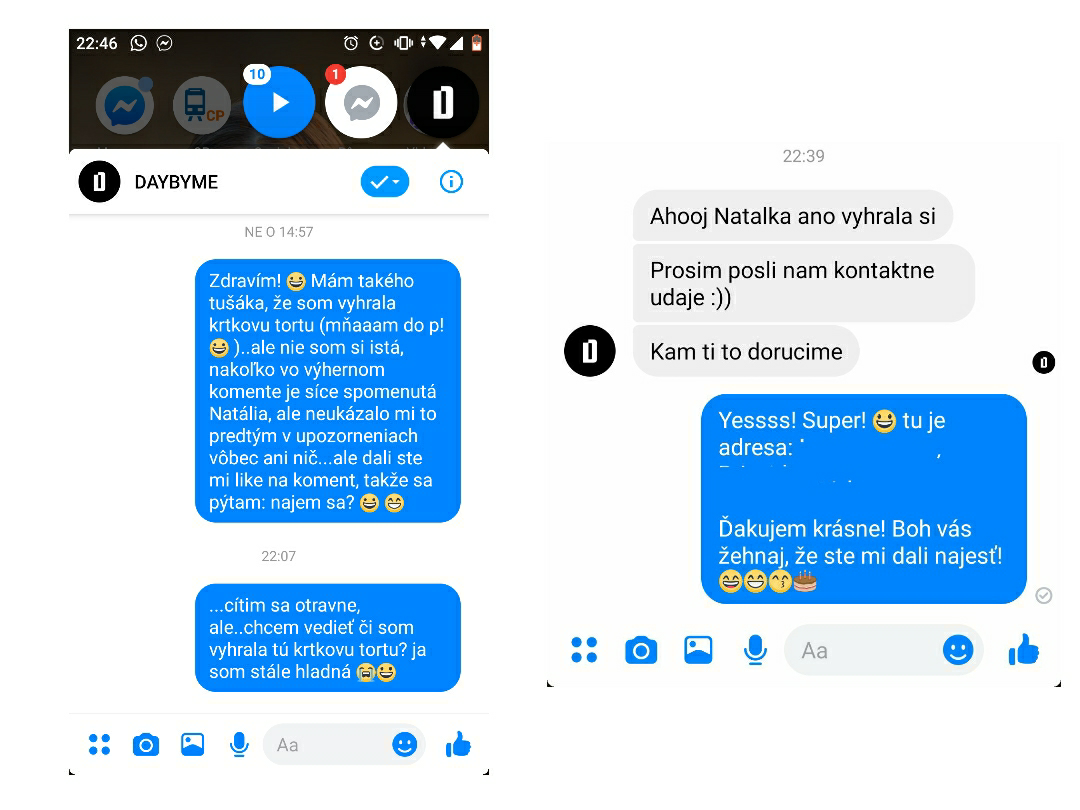Open the gallery image icon in the left chat
The image size is (1080, 810).
click(x=192, y=745)
